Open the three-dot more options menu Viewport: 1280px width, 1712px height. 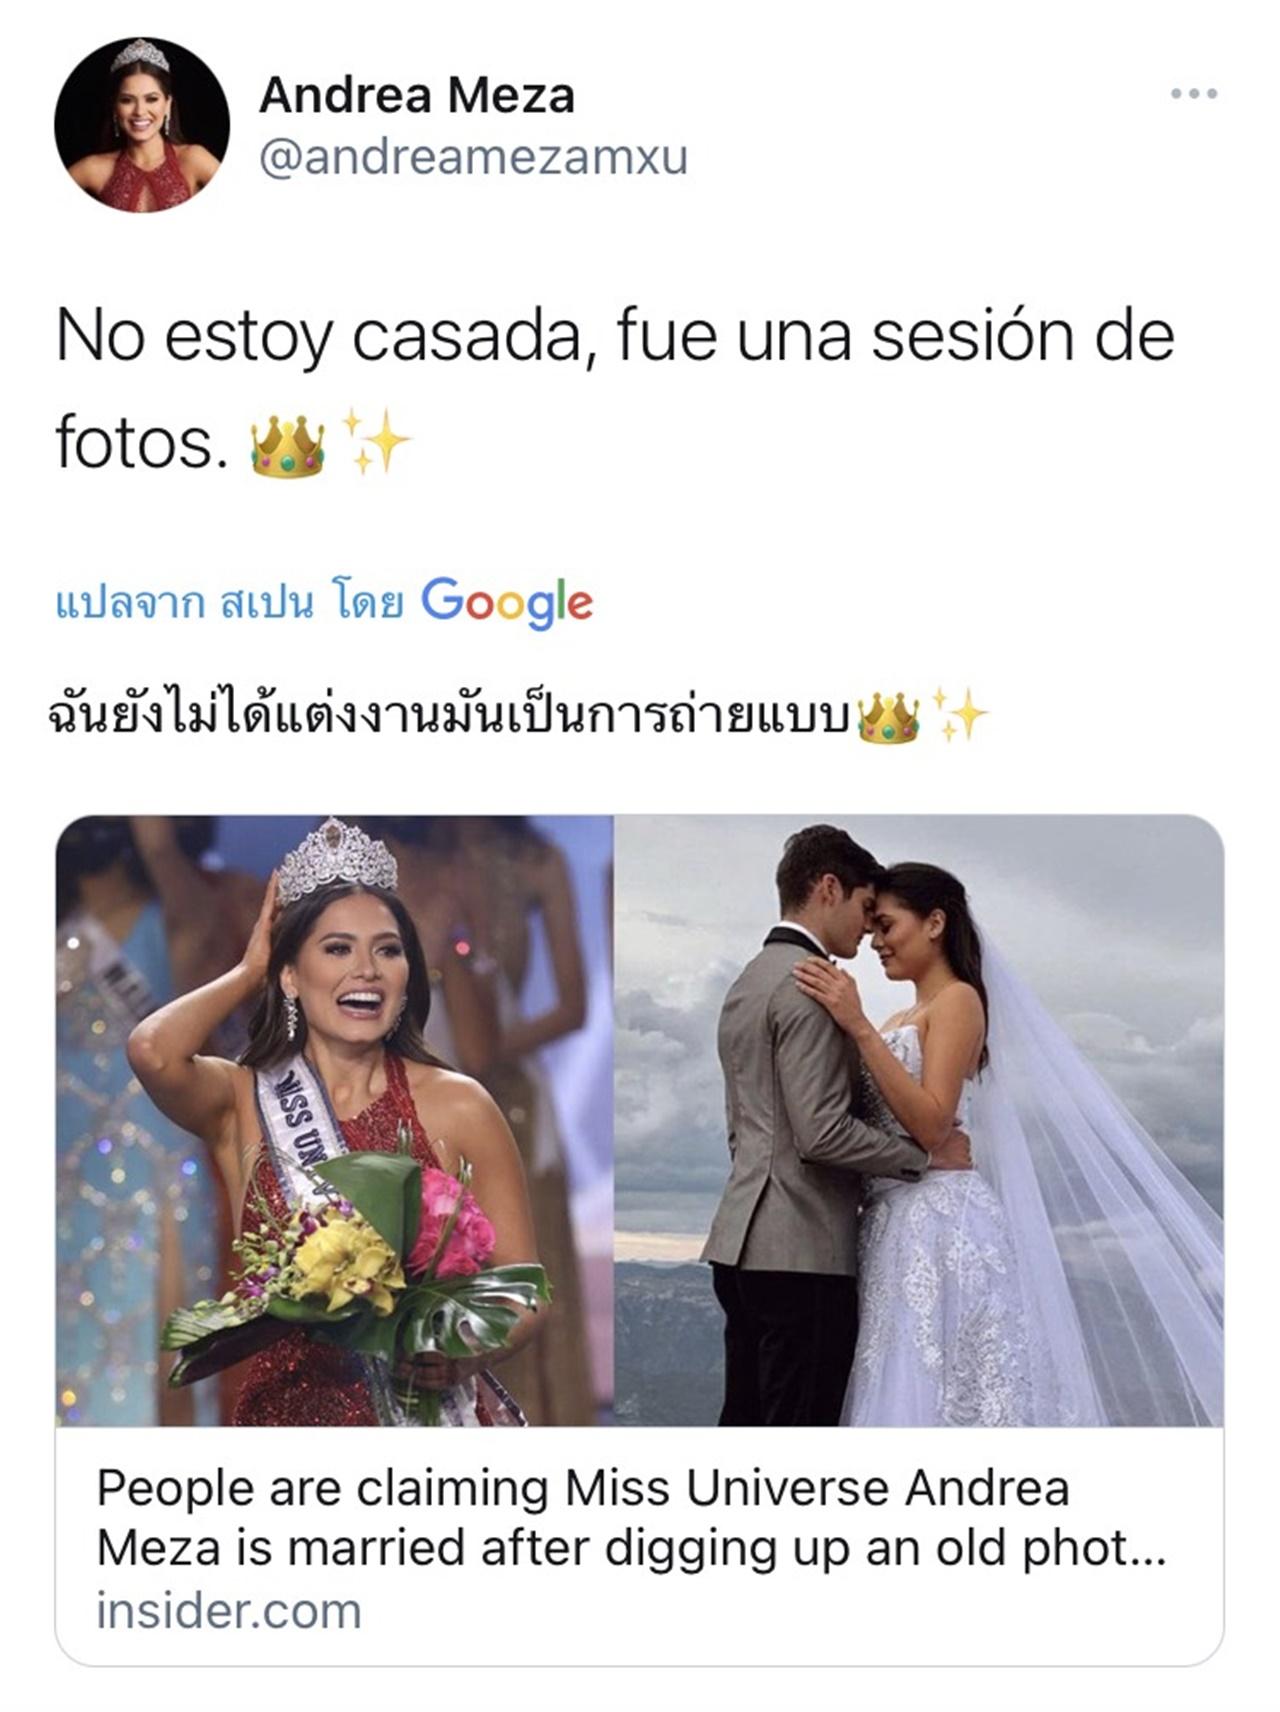(x=1194, y=94)
